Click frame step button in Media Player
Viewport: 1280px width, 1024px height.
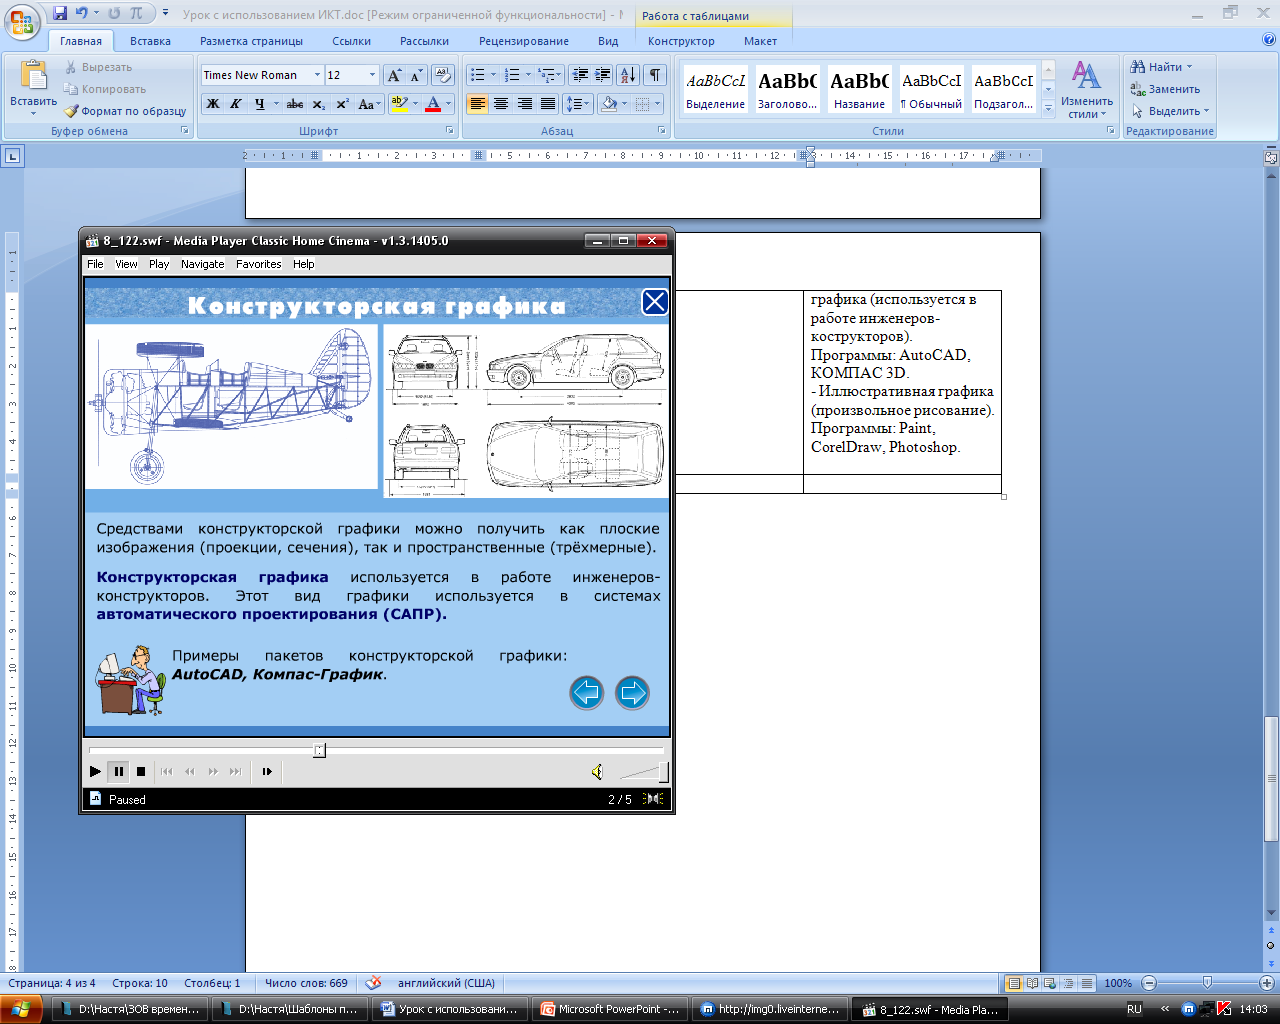(267, 771)
